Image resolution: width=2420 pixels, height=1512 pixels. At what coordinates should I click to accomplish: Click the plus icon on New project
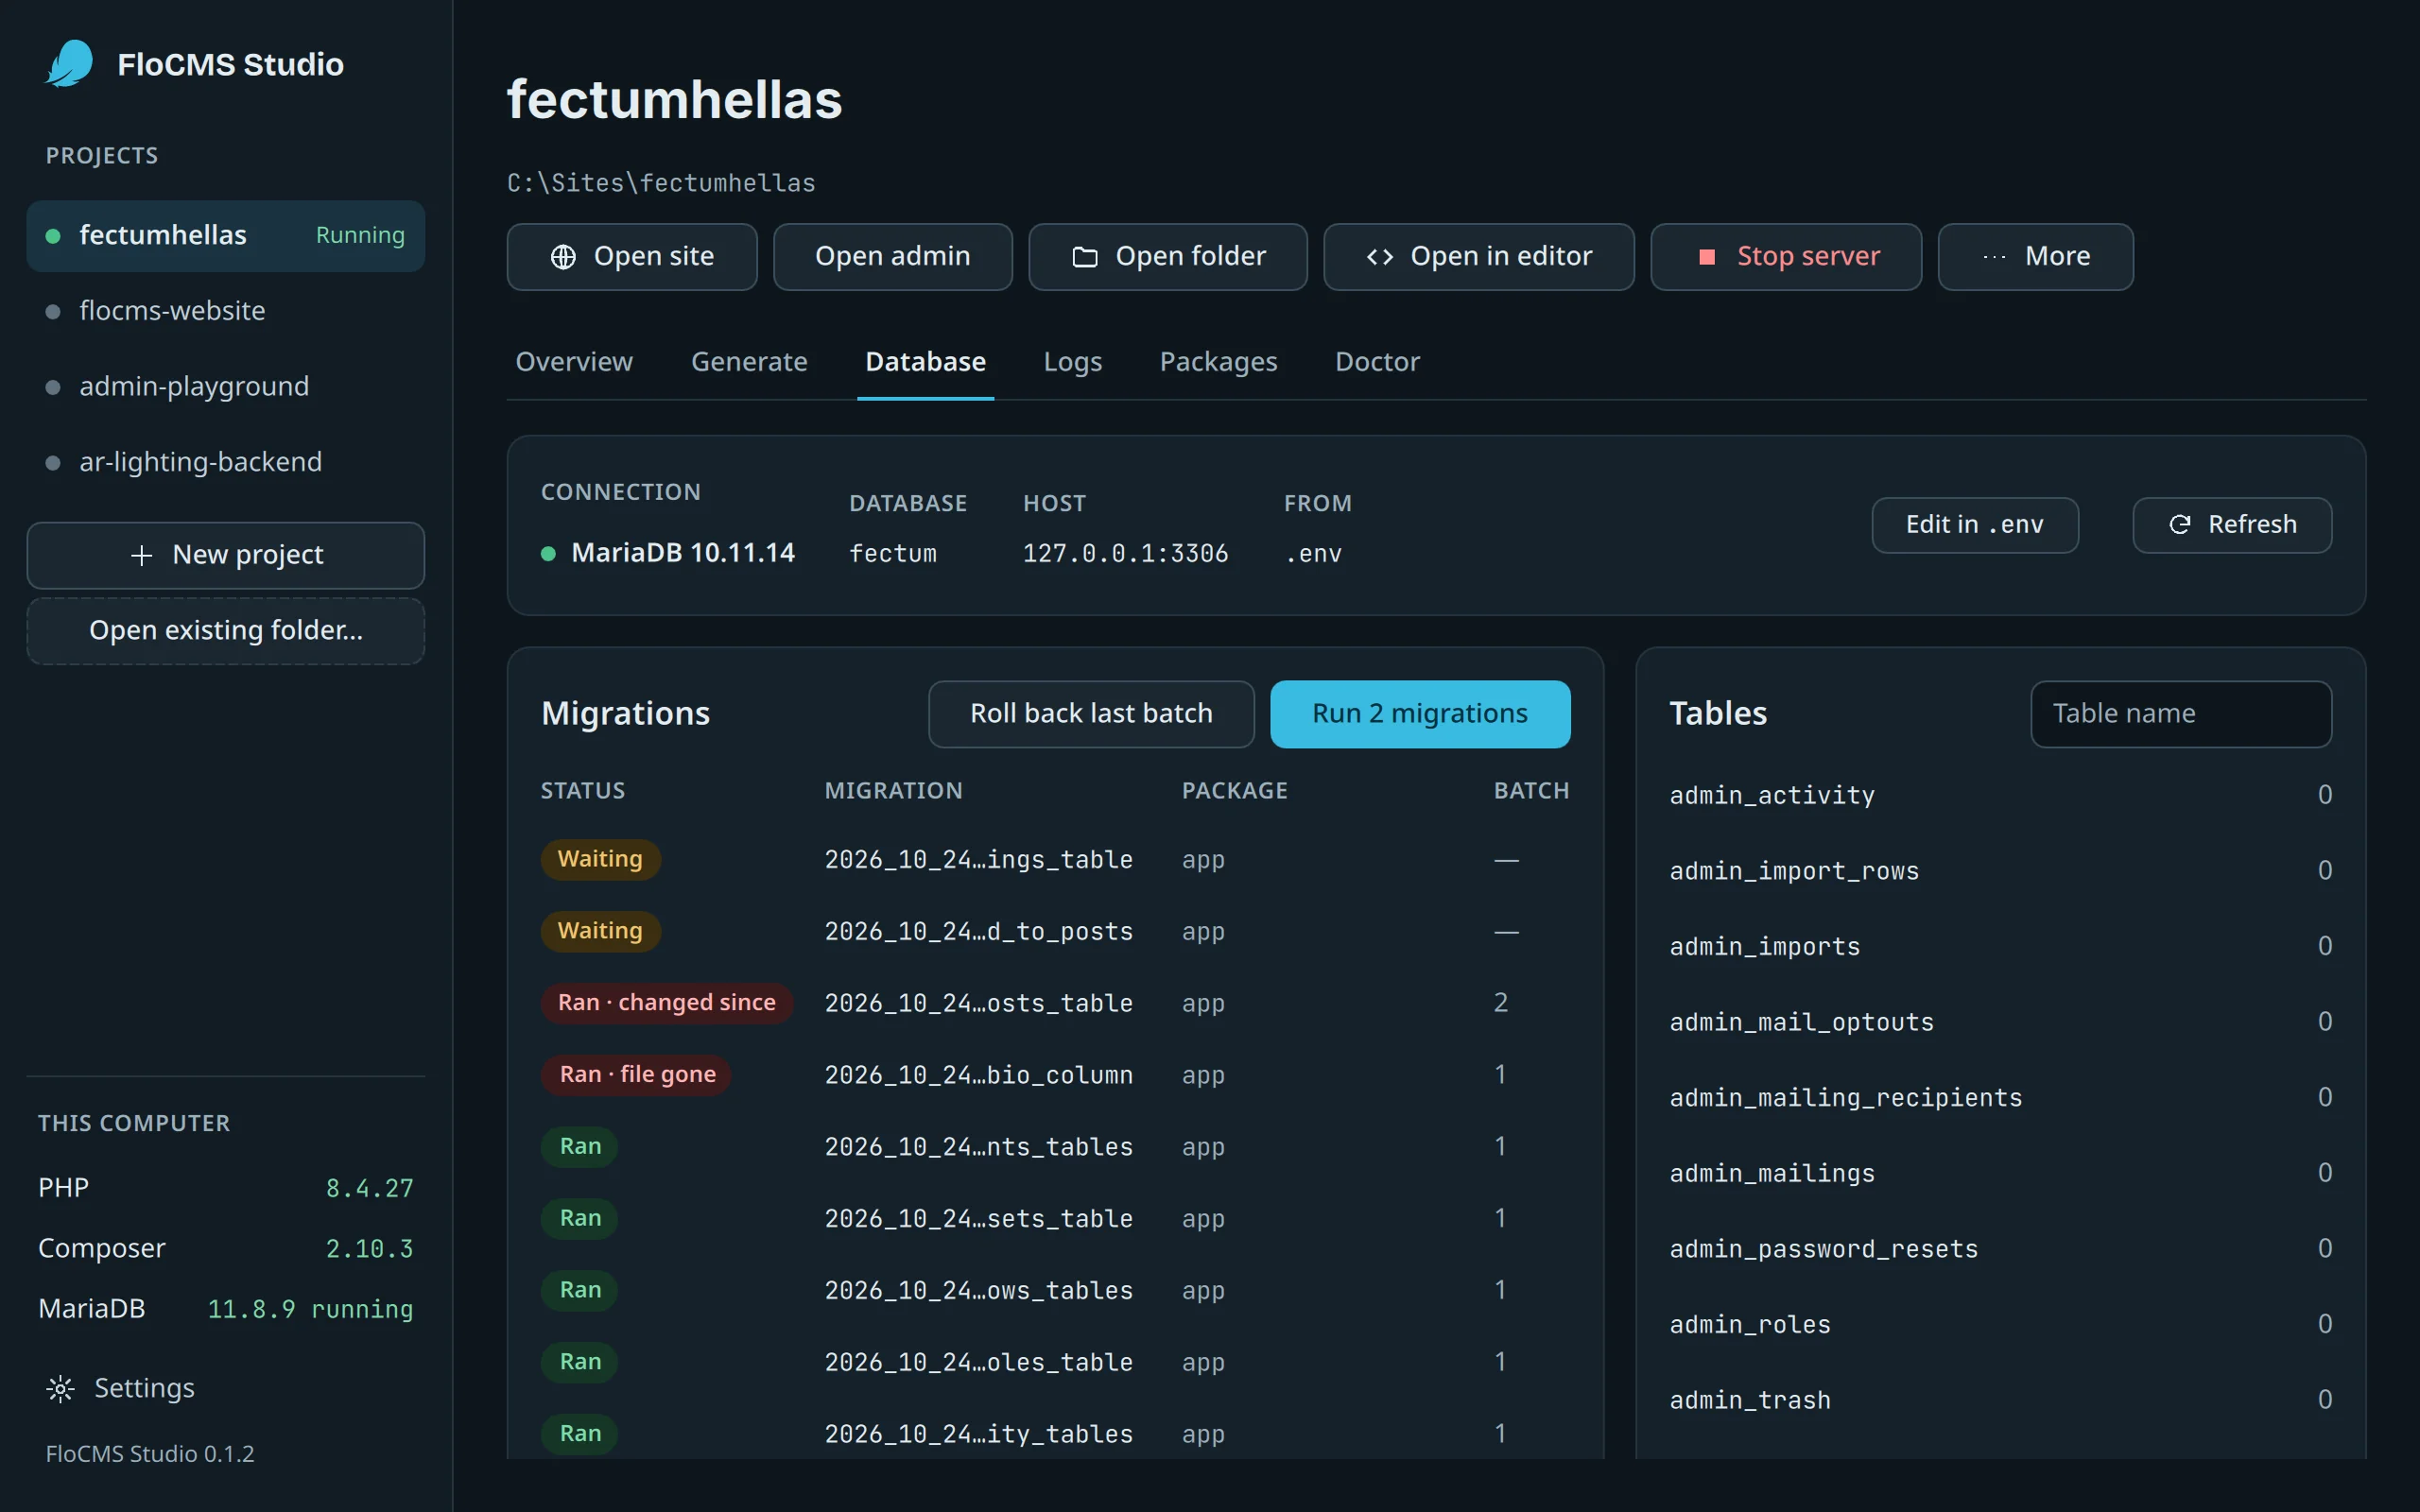coord(142,555)
